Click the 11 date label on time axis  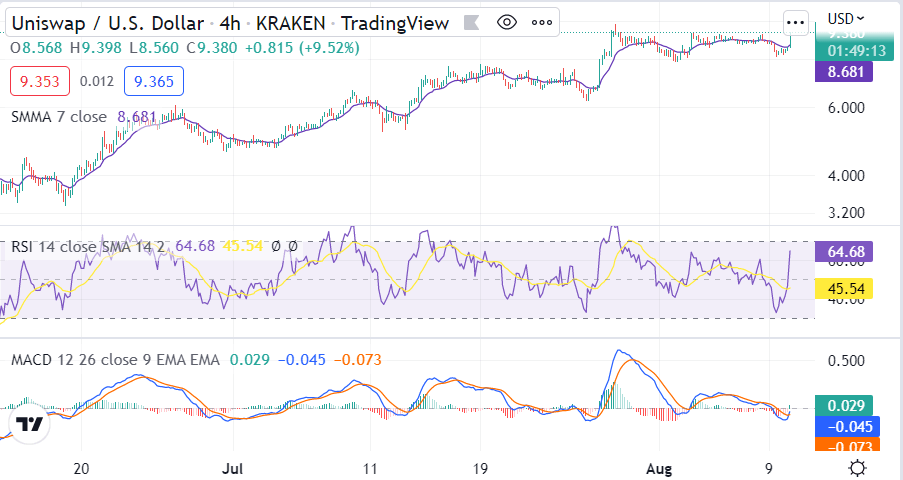click(x=370, y=468)
